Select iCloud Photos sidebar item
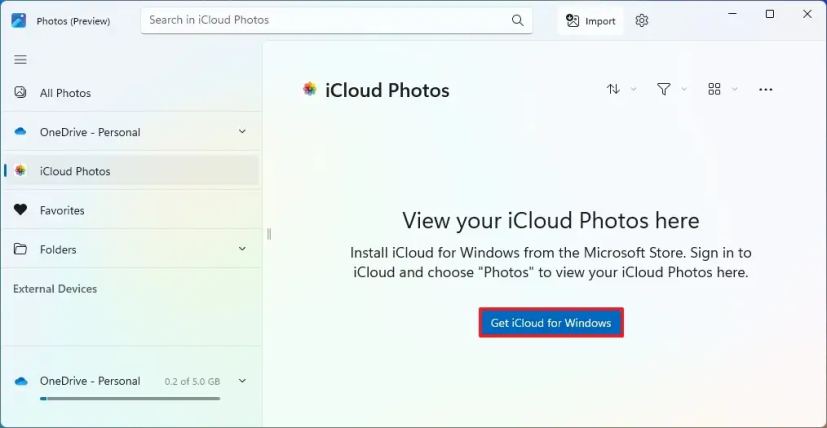 [x=75, y=171]
